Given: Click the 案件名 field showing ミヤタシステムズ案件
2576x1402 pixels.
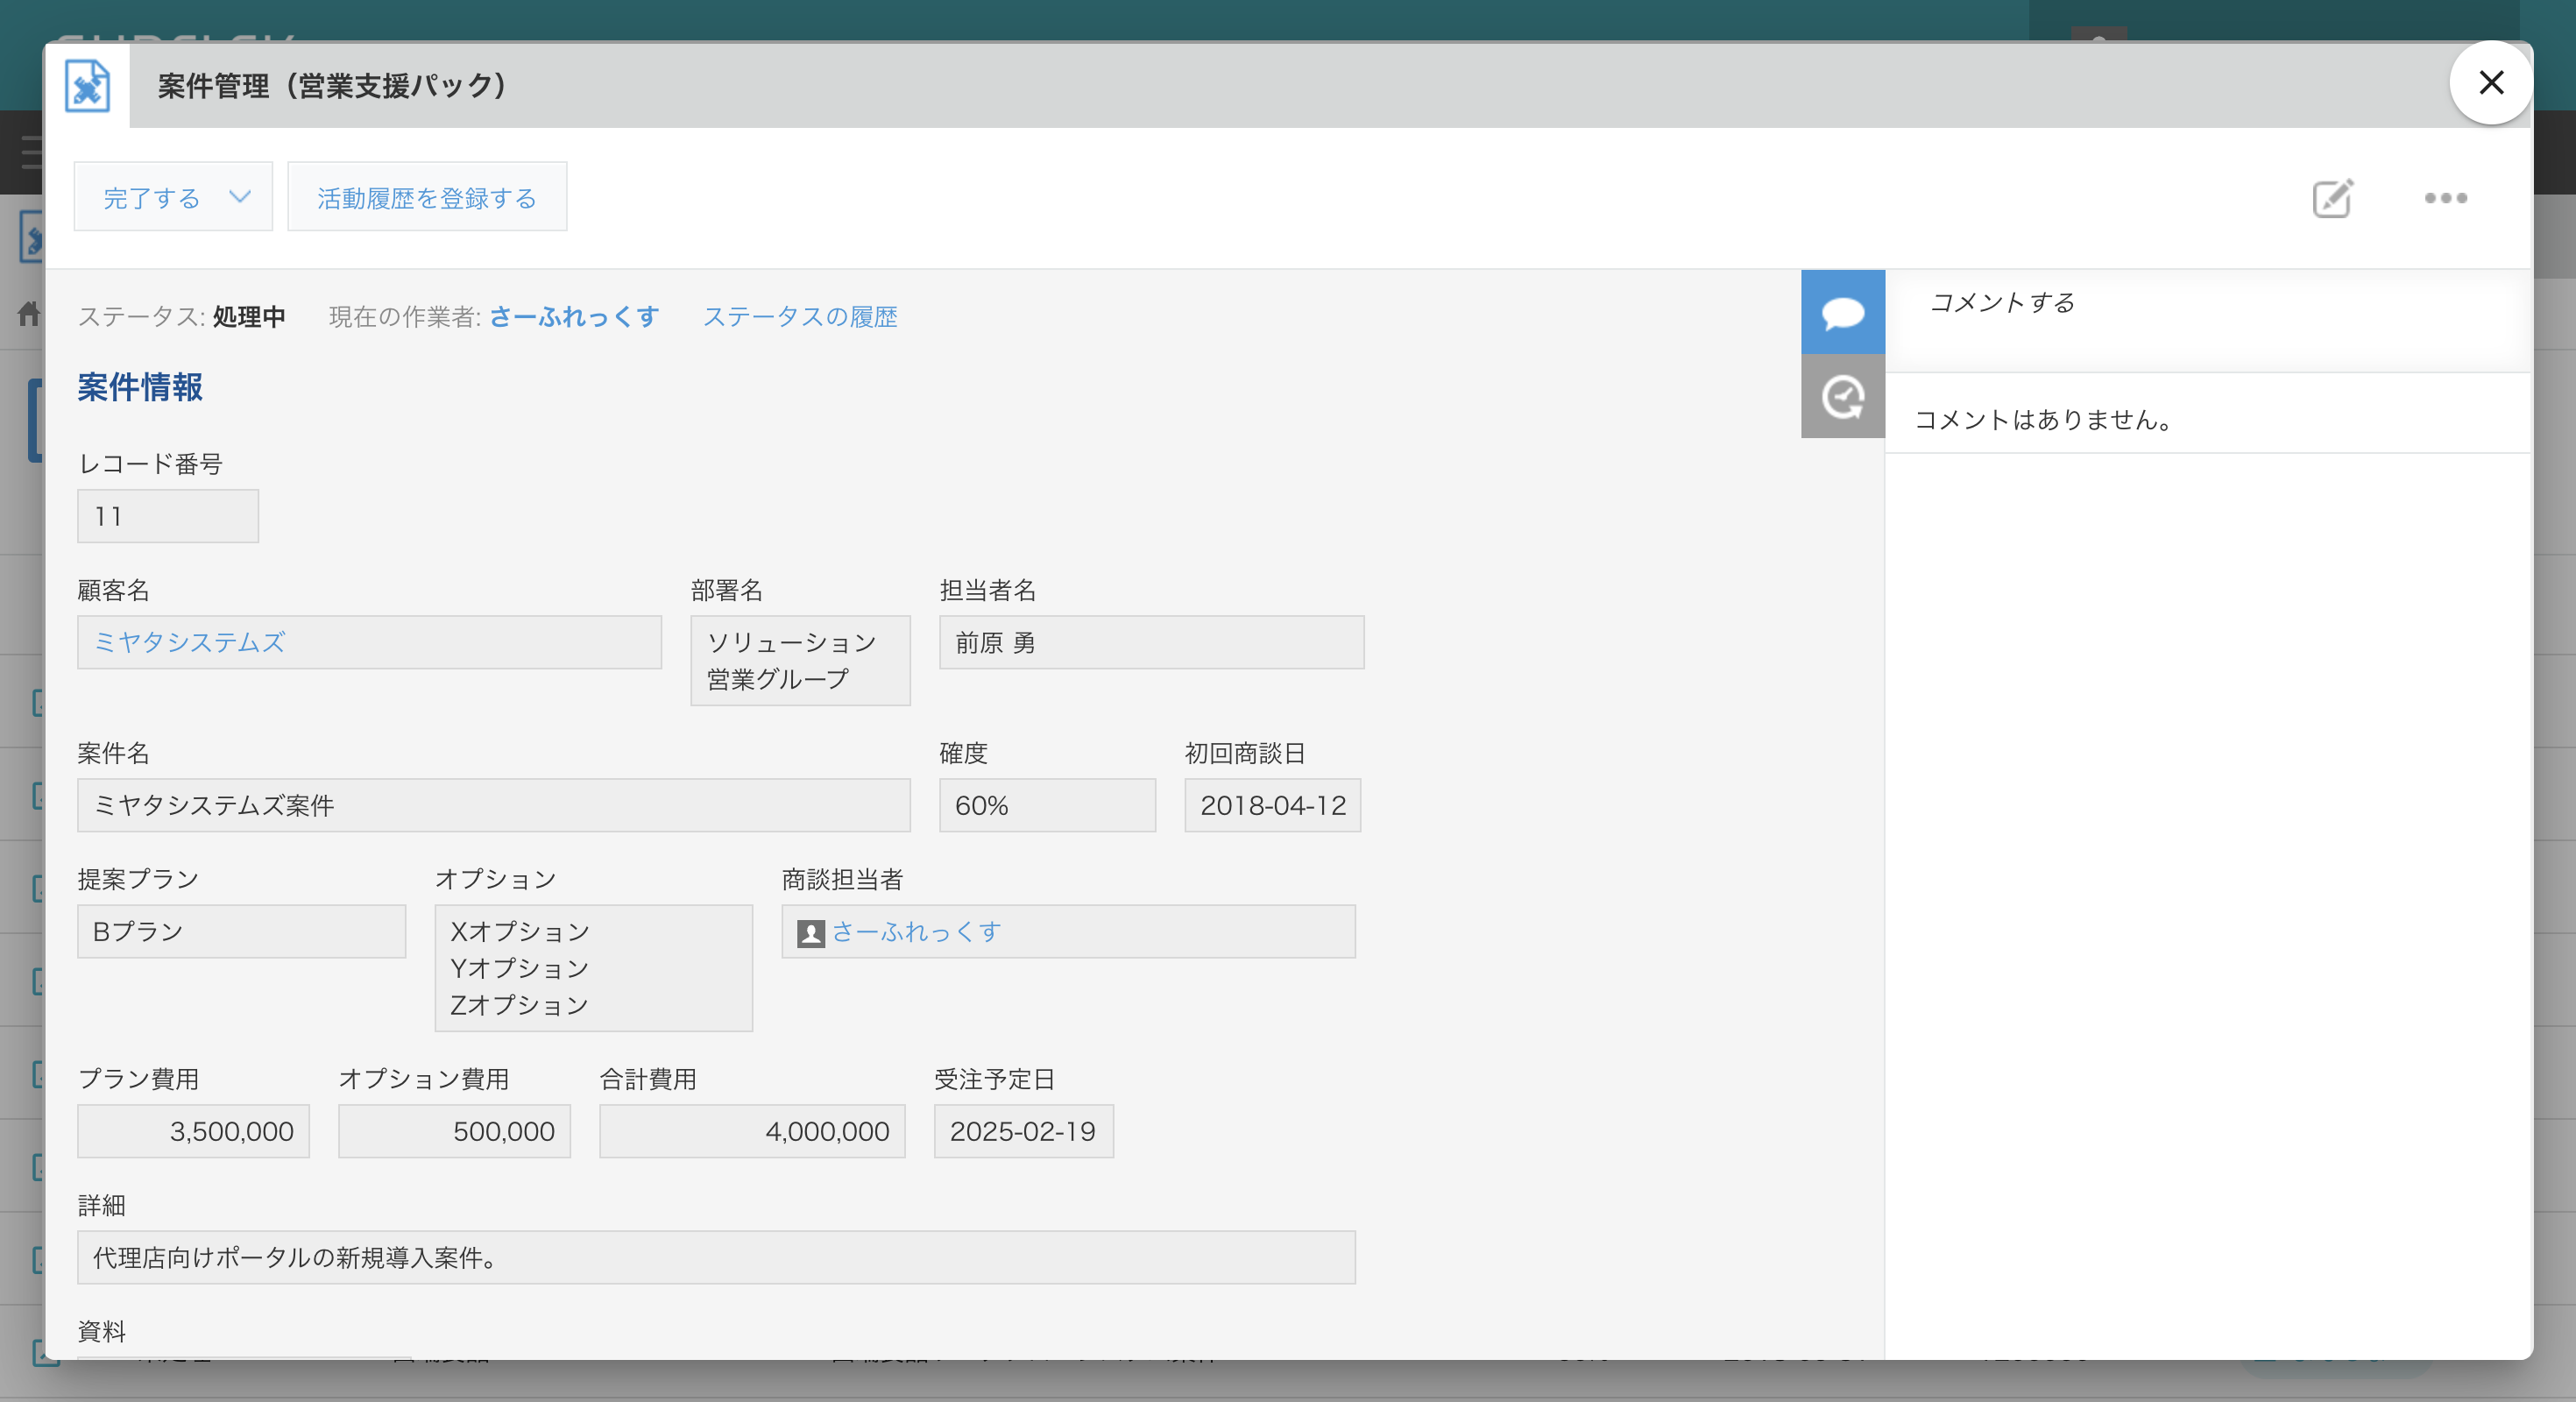Looking at the screenshot, I should (493, 805).
